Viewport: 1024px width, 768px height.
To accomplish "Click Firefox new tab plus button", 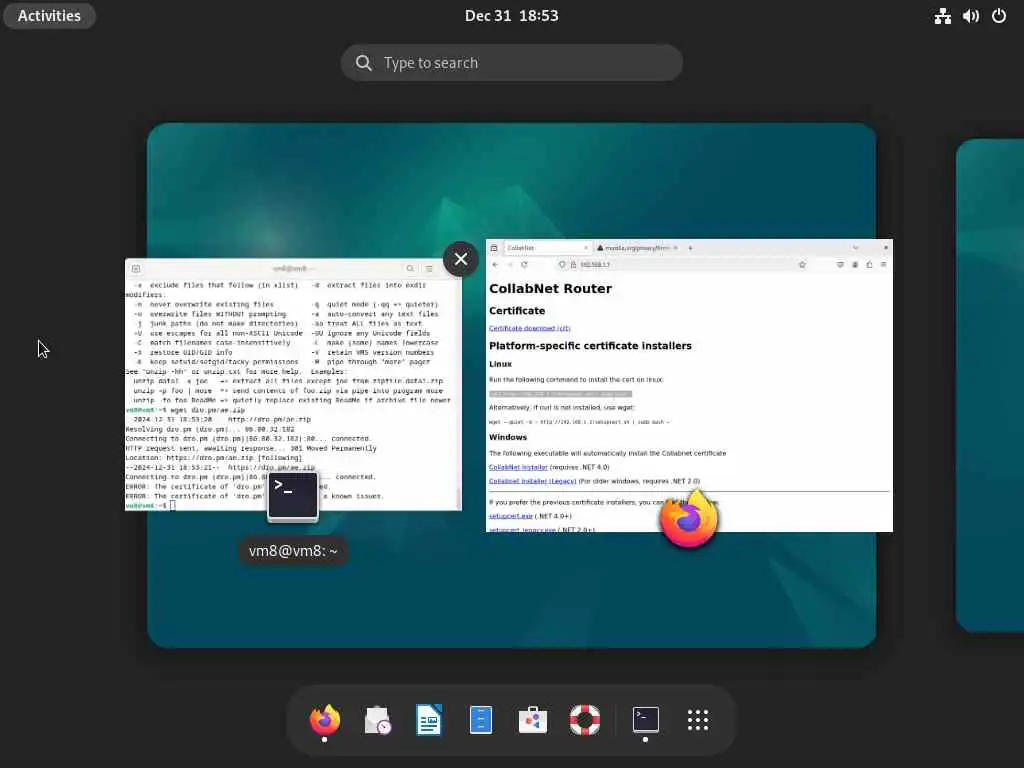I will pyautogui.click(x=690, y=248).
